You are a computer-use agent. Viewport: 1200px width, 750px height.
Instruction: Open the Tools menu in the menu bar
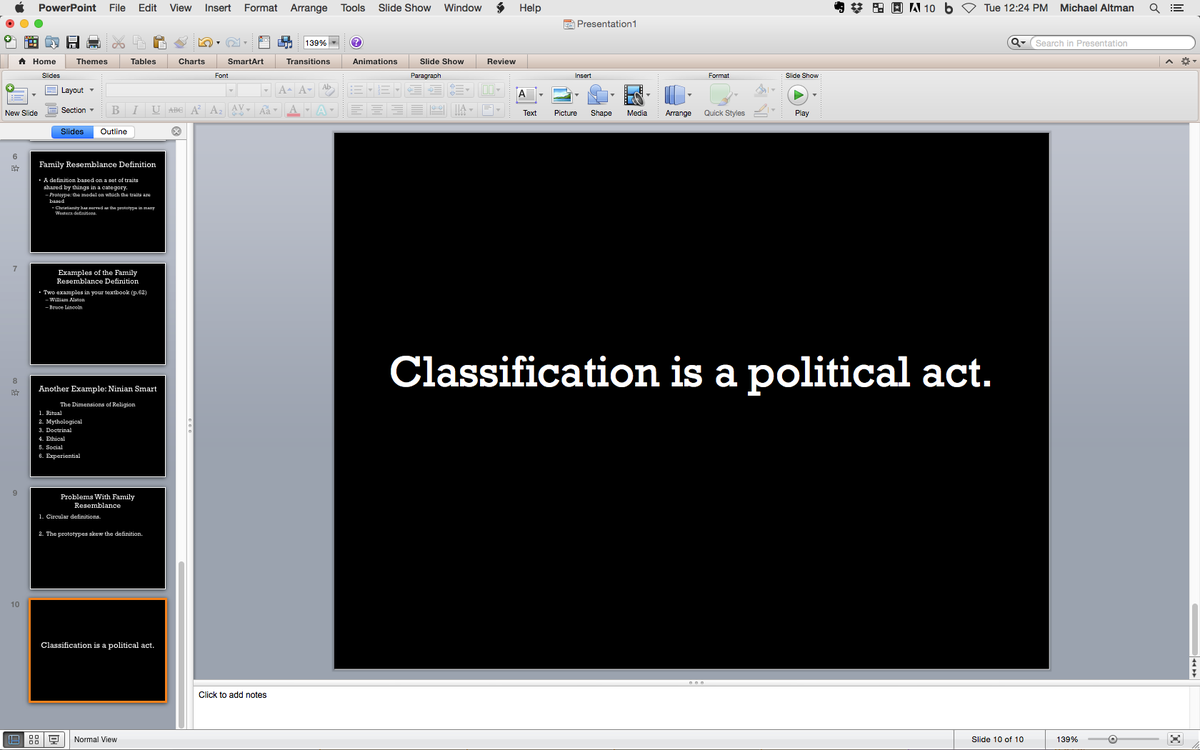[x=353, y=8]
